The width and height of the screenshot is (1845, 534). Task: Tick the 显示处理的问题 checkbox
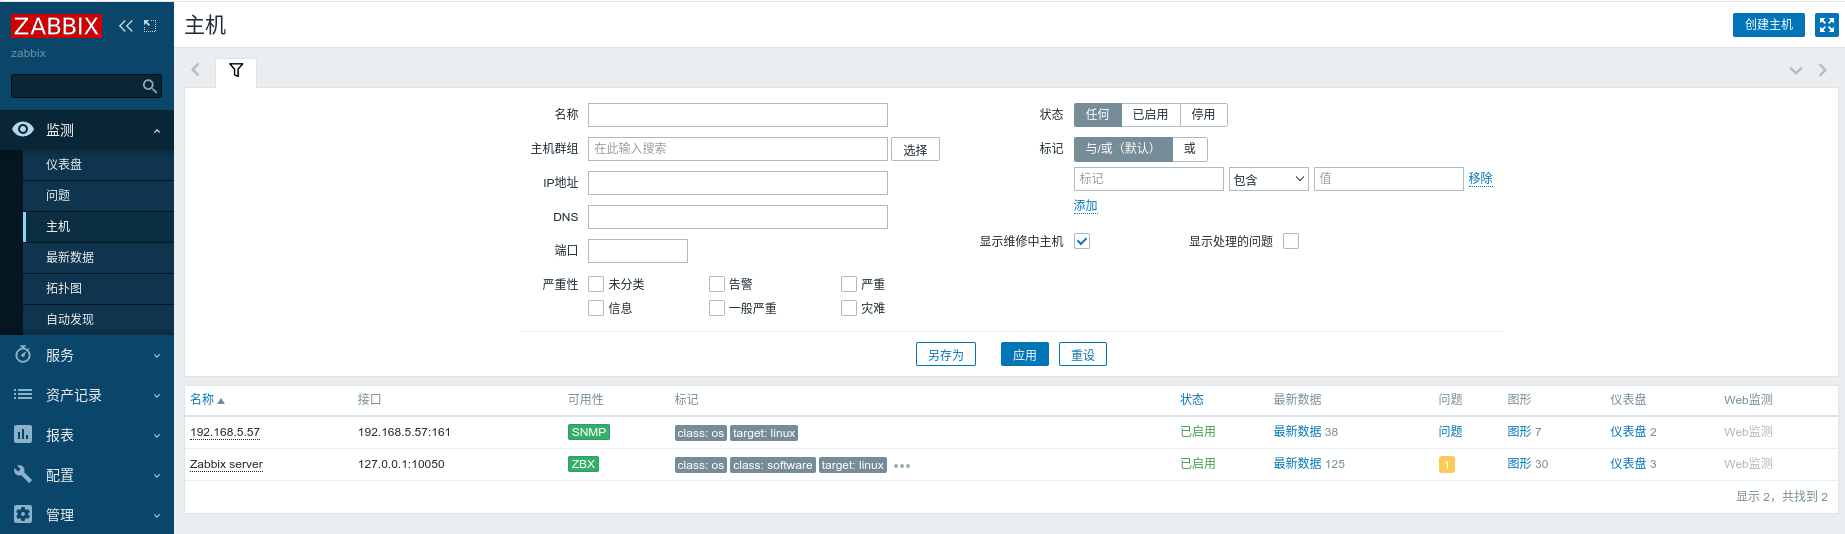(x=1291, y=241)
